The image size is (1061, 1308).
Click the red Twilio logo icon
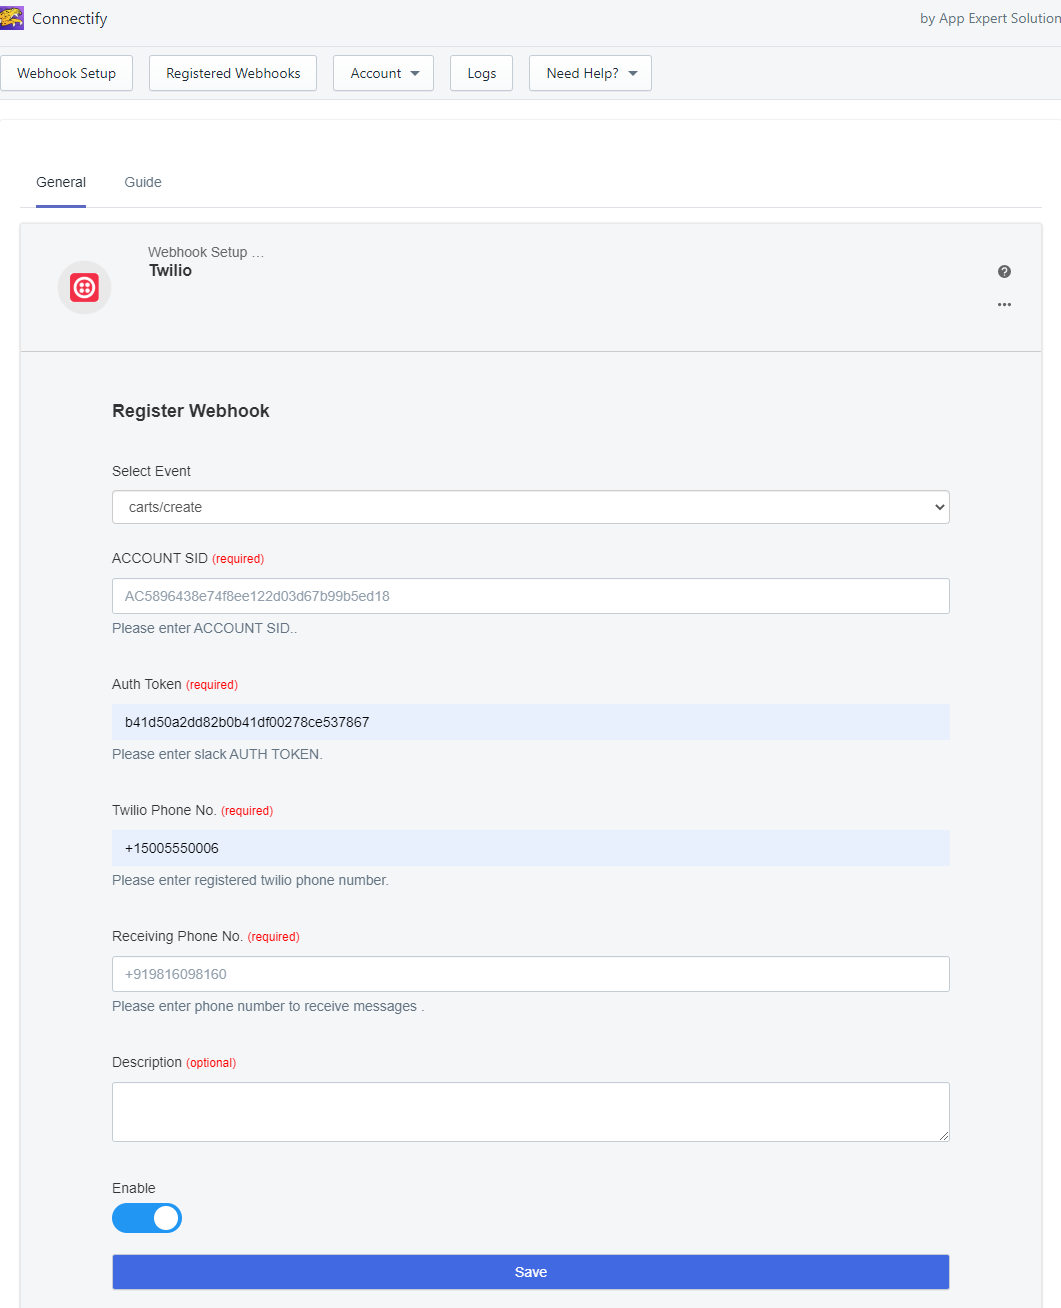coord(84,288)
